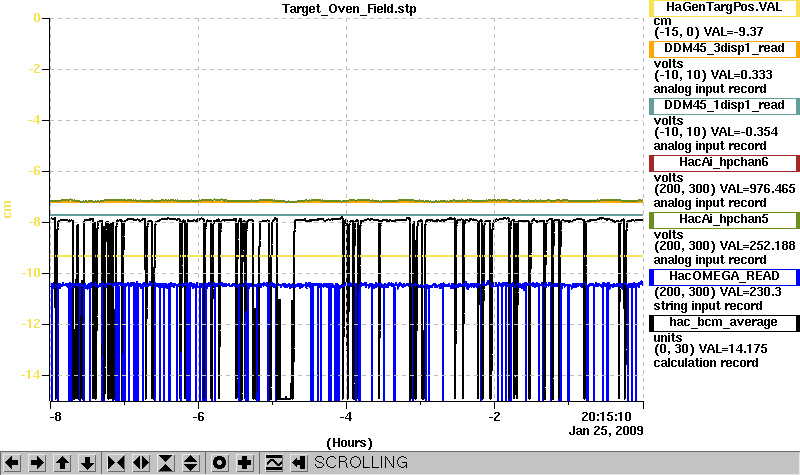Click the wave graph refresh toolbar icon
The height and width of the screenshot is (475, 800).
pos(274,463)
